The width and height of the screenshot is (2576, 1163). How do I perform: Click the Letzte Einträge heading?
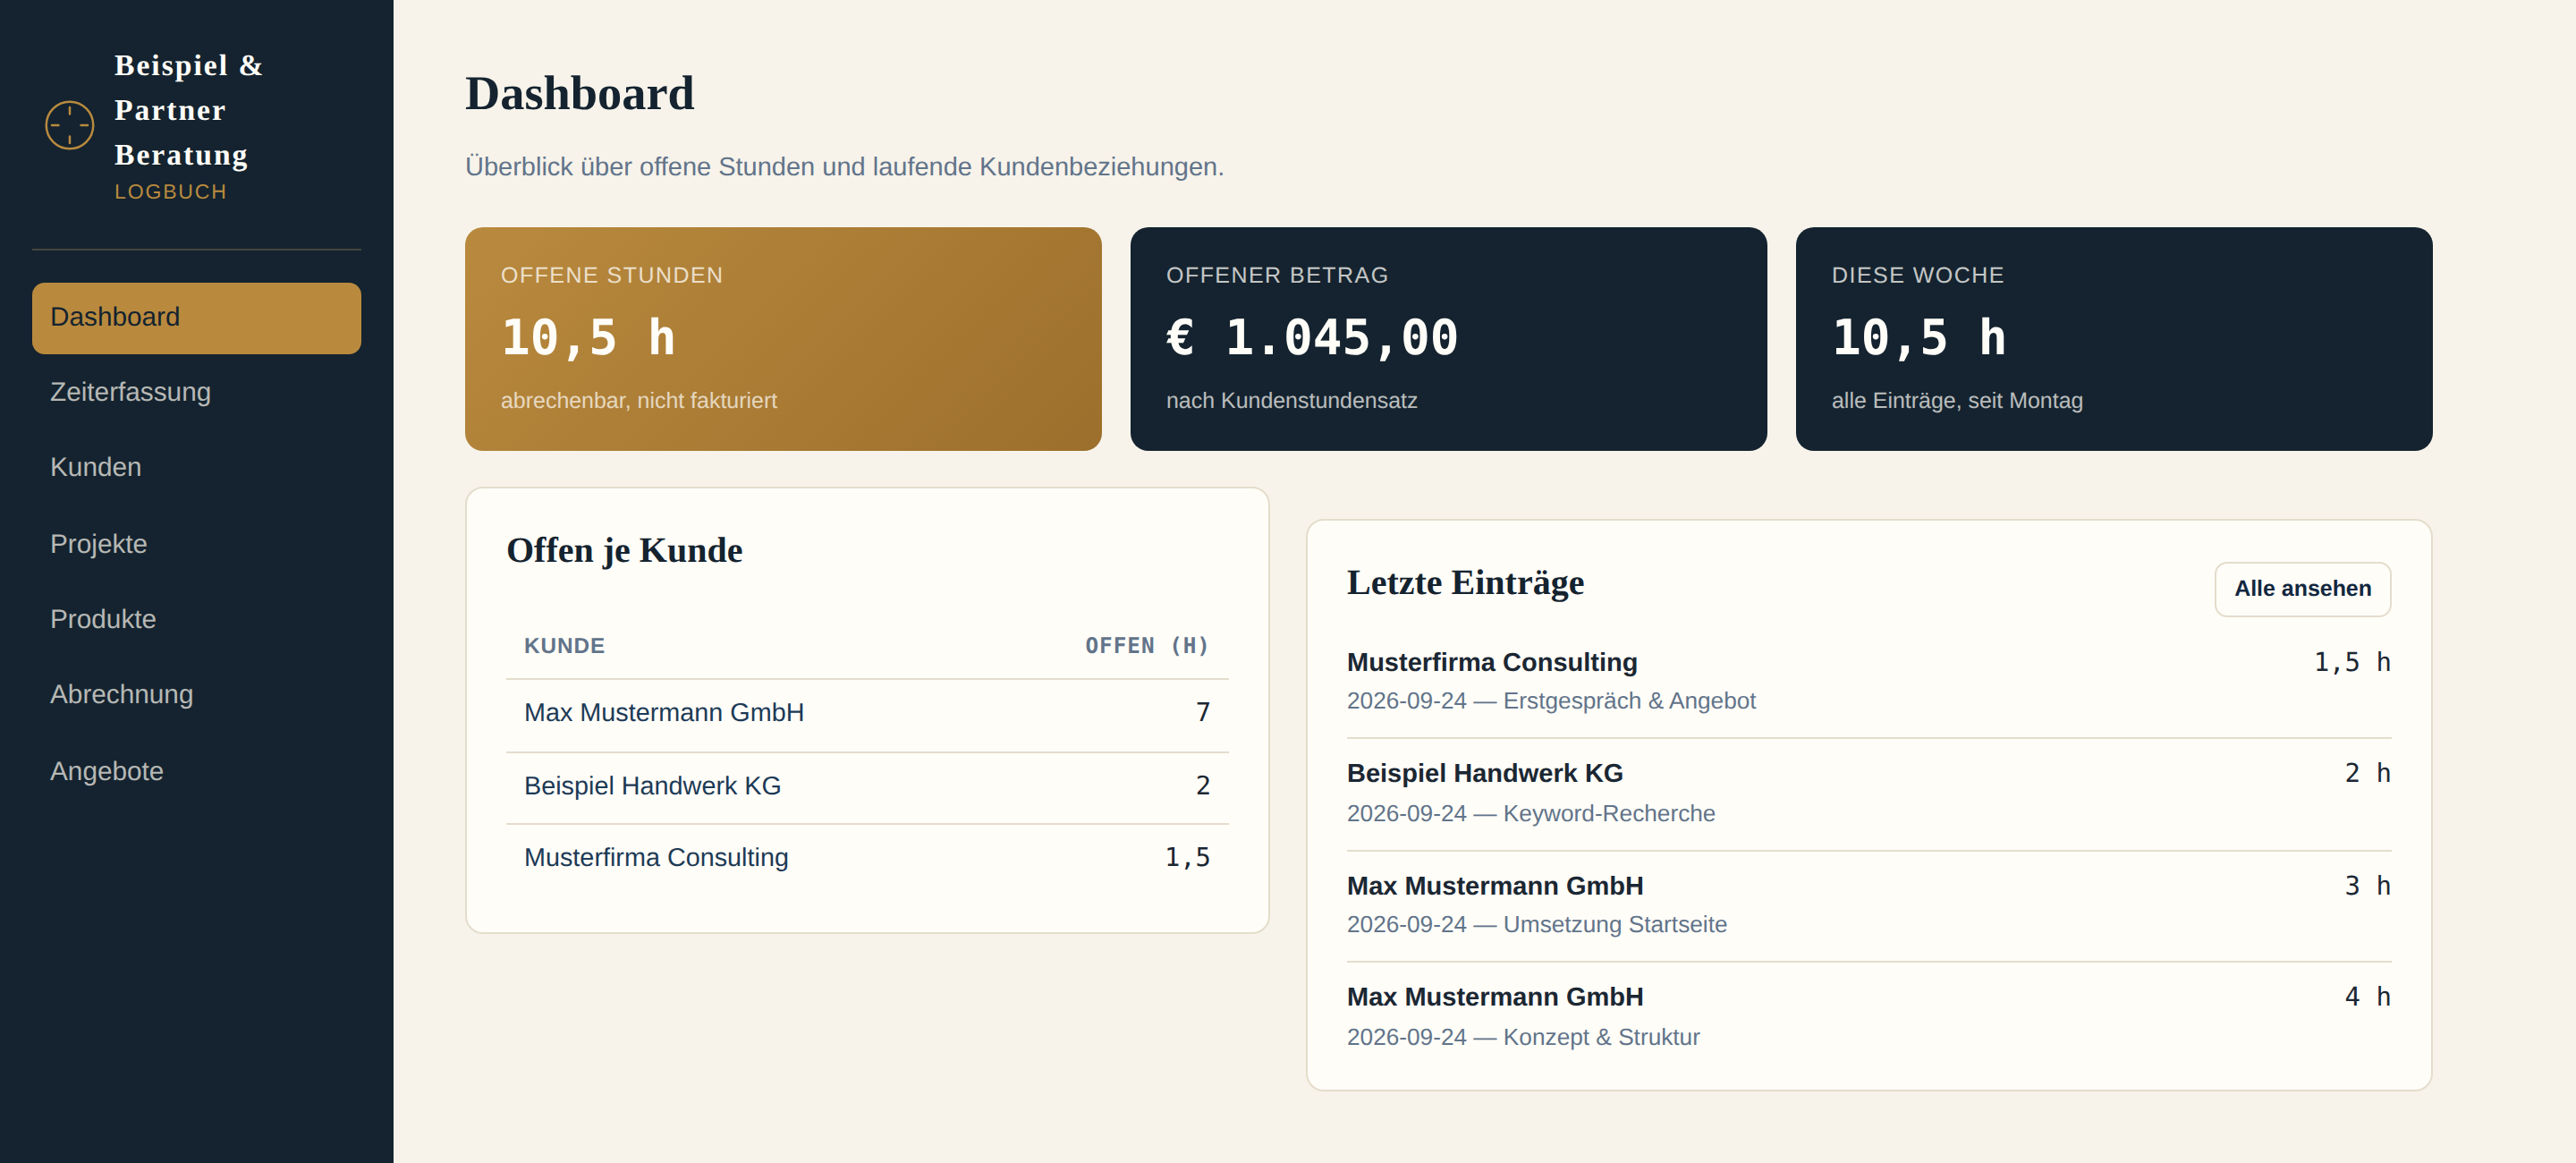[x=1465, y=583]
